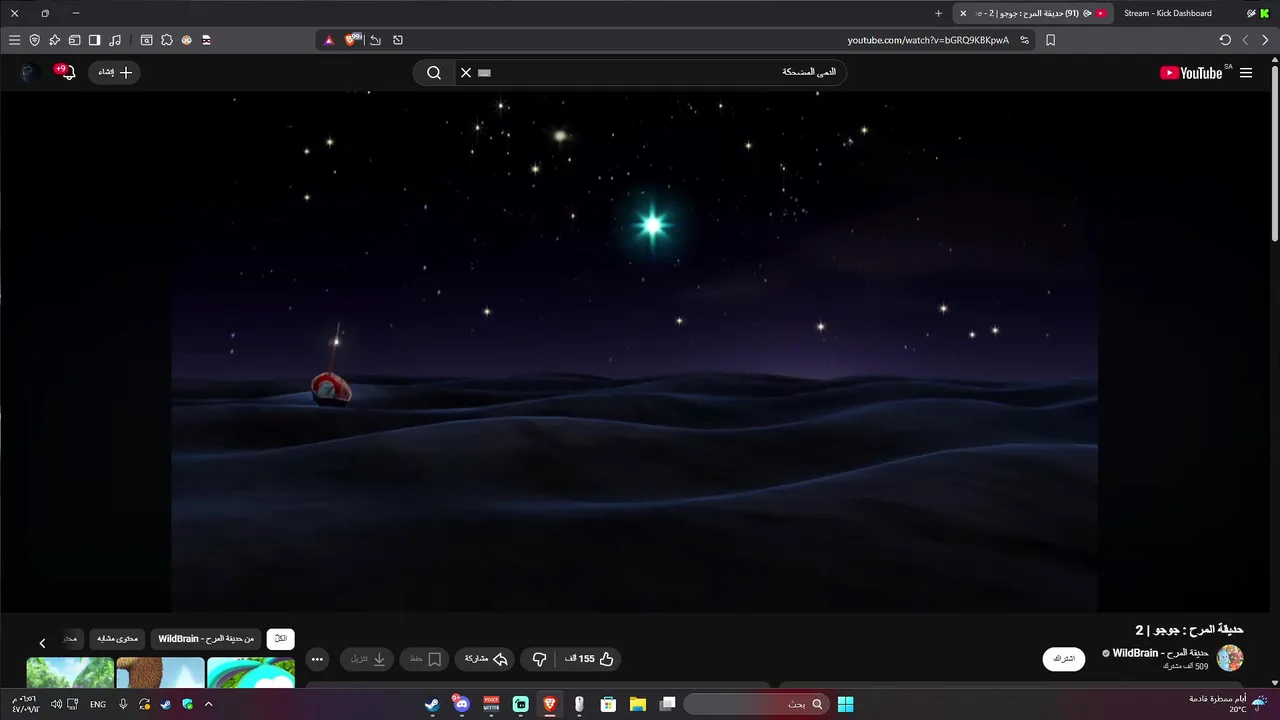Screen dimensions: 1280x720
Task: Open File Explorer folder in taskbar
Action: pos(637,704)
